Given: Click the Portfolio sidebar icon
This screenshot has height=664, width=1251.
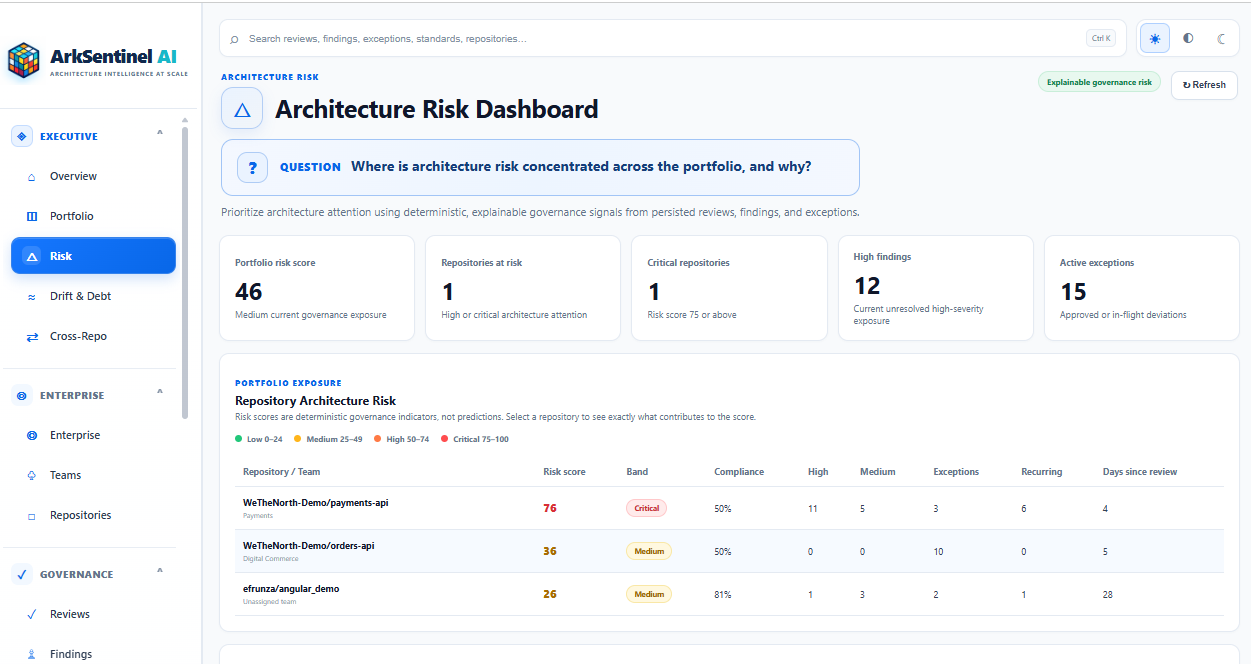Looking at the screenshot, I should [31, 216].
